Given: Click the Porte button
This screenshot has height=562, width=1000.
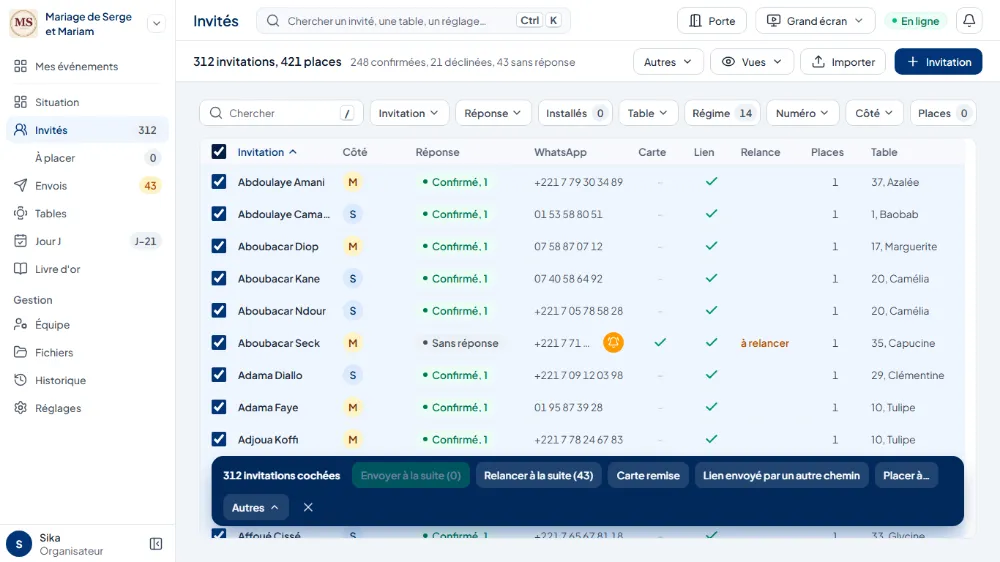Looking at the screenshot, I should (x=712, y=21).
